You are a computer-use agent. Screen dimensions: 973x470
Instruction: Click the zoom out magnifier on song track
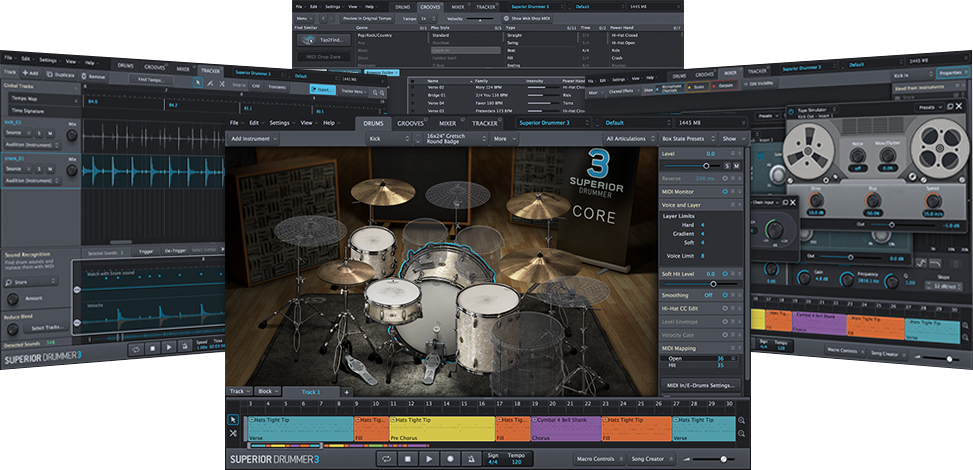pos(742,433)
